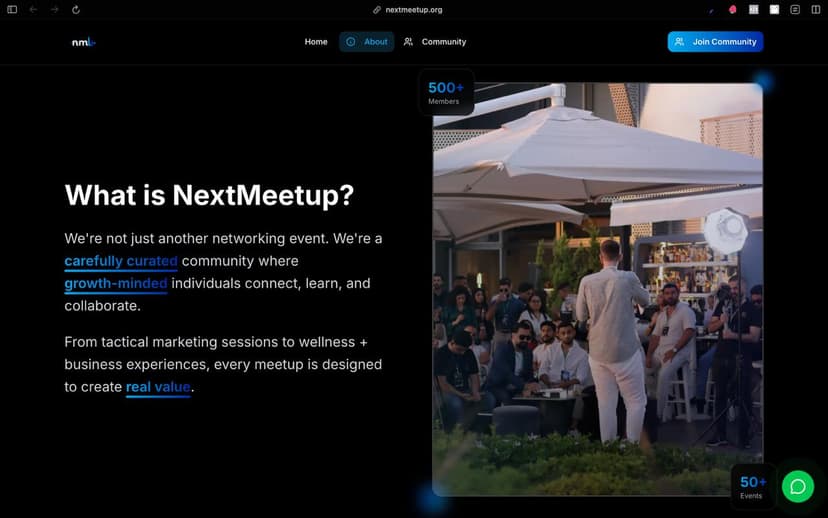The width and height of the screenshot is (828, 518).
Task: Click the 'real value' highlighted text
Action: (158, 387)
